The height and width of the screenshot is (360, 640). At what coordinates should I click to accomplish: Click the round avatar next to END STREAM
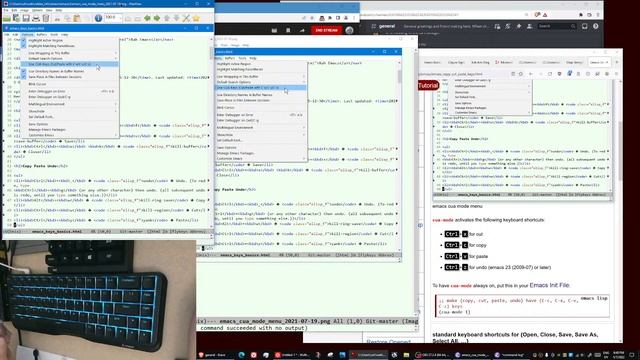click(349, 30)
